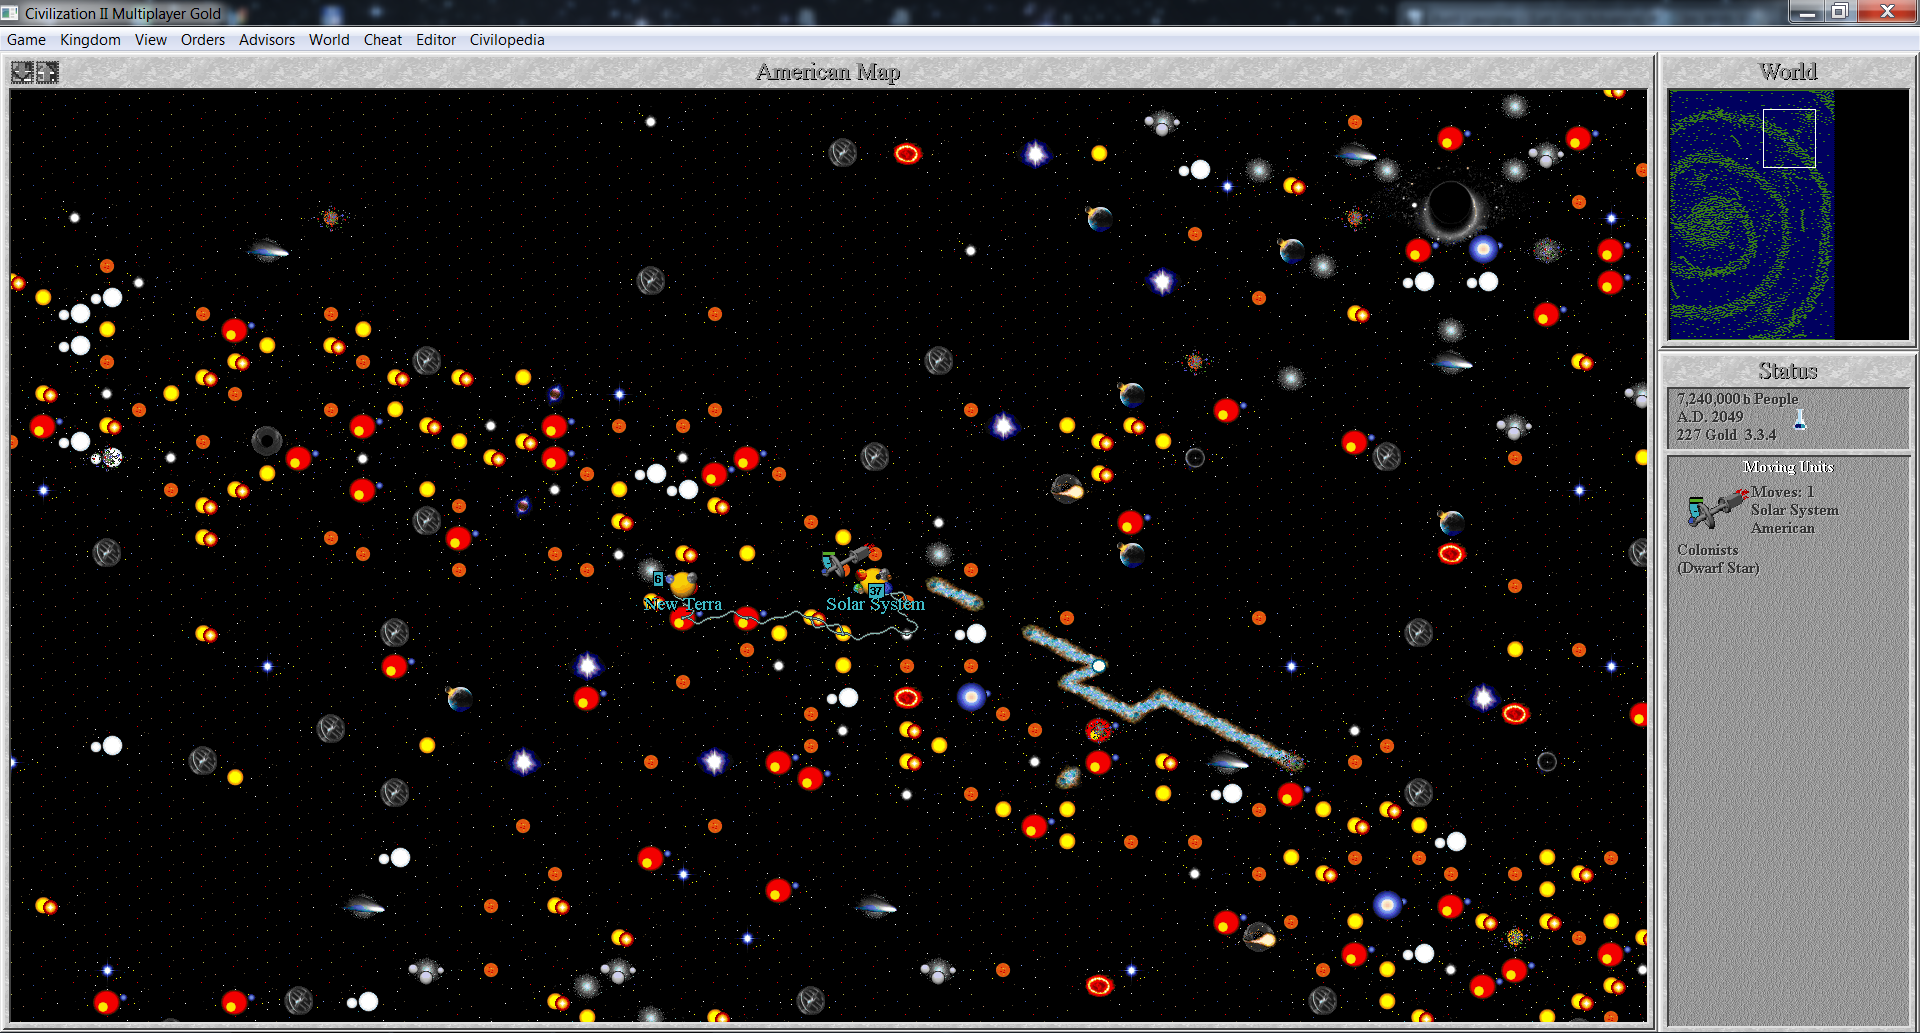The height and width of the screenshot is (1033, 1920).
Task: Click the up-arrow map zoom icon
Action: (47, 72)
